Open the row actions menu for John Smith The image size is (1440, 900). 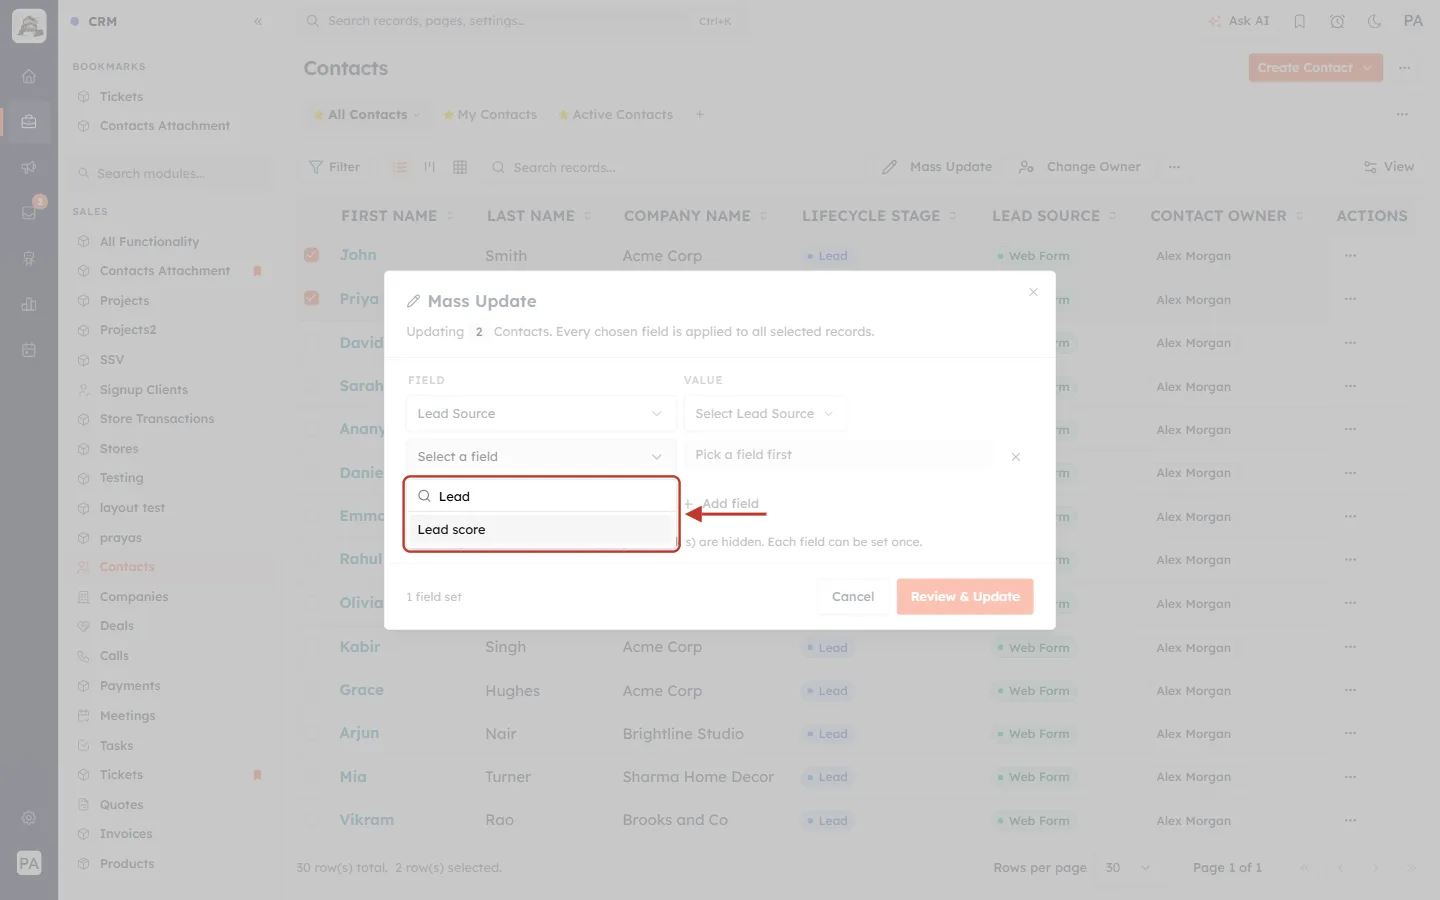pos(1351,256)
